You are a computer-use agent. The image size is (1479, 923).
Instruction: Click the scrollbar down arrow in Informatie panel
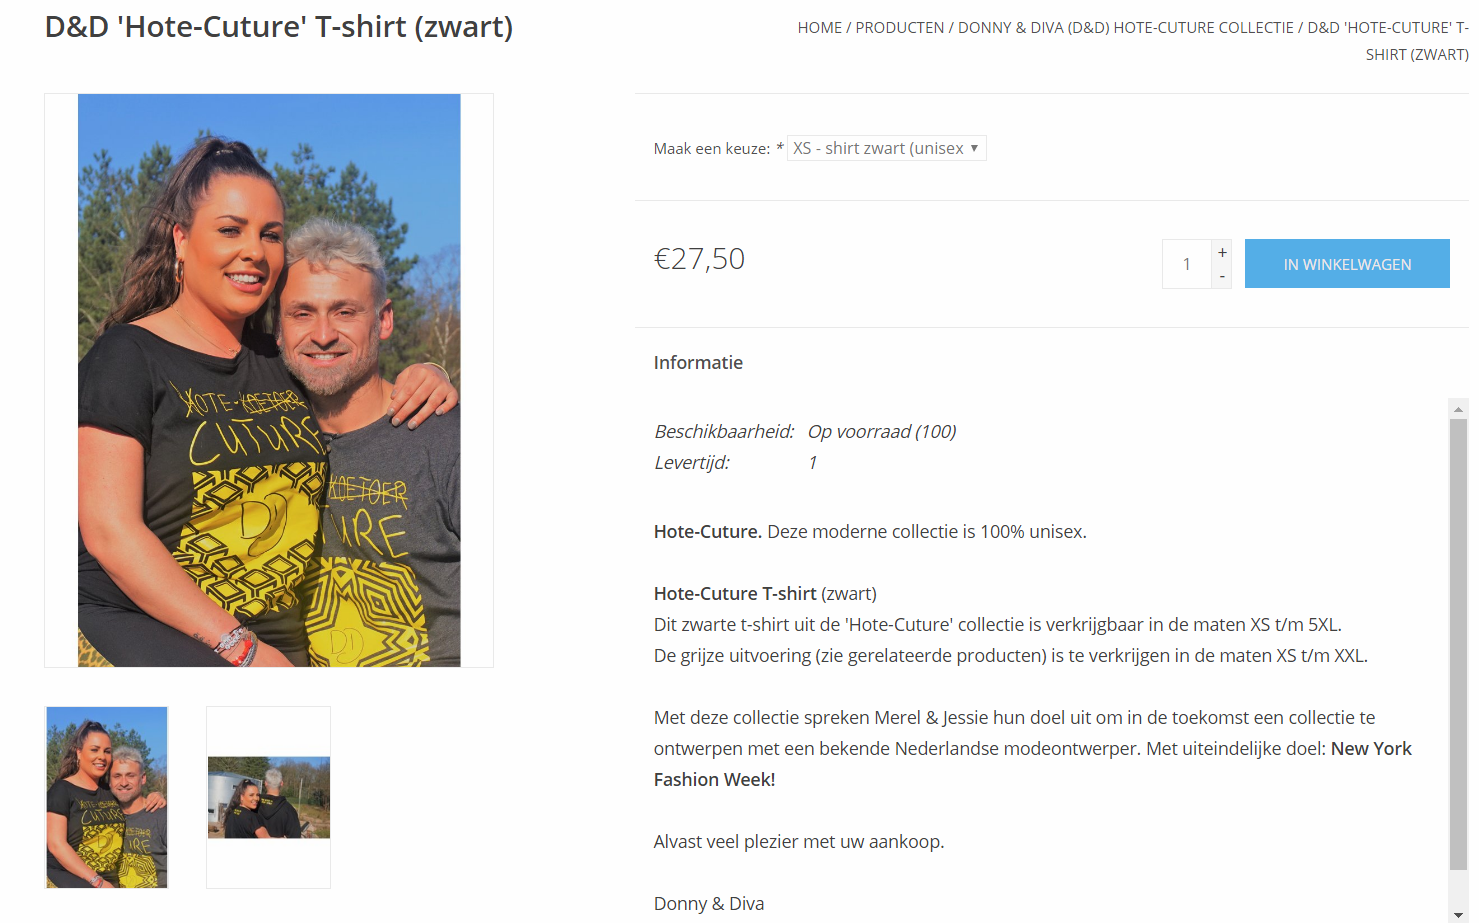pos(1459,914)
